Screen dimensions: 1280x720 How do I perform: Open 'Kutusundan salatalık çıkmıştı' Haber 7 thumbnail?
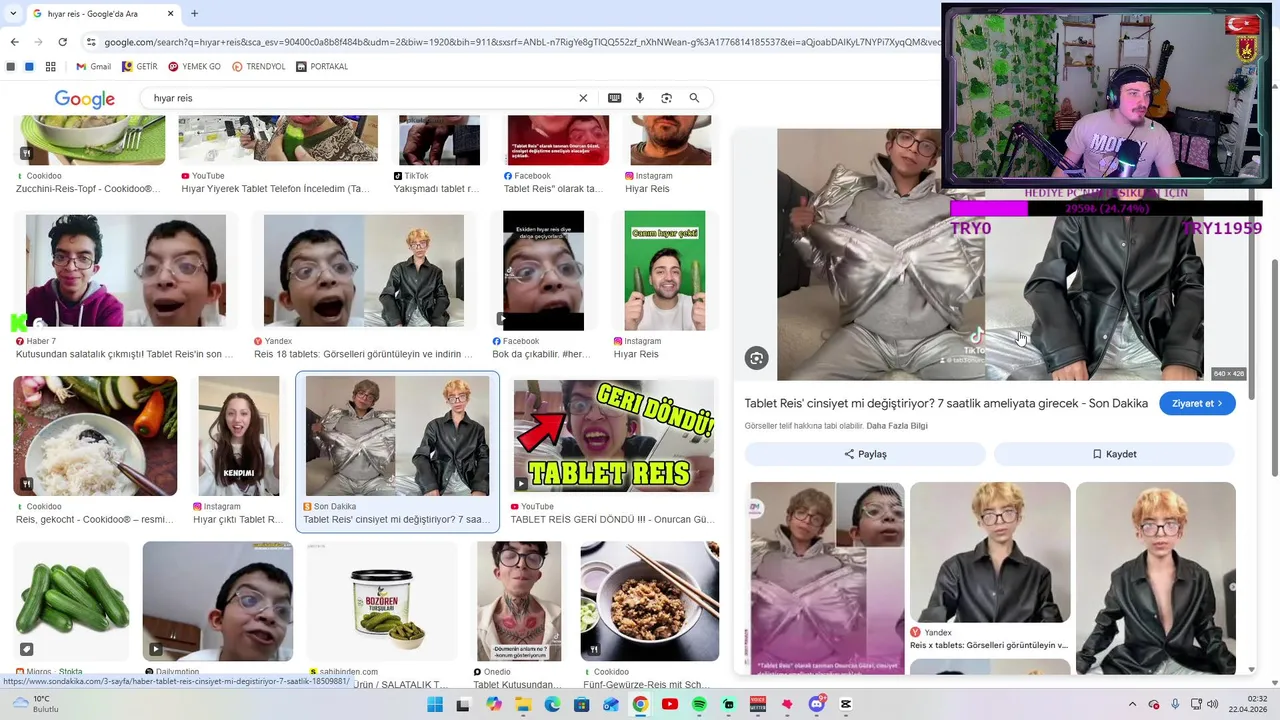(125, 271)
